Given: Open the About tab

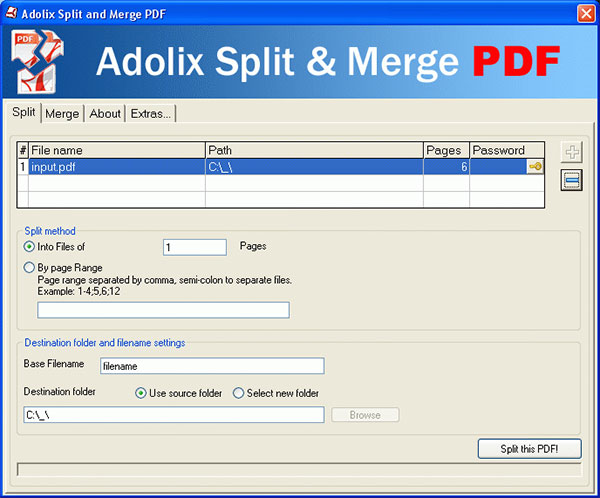Looking at the screenshot, I should (x=105, y=114).
